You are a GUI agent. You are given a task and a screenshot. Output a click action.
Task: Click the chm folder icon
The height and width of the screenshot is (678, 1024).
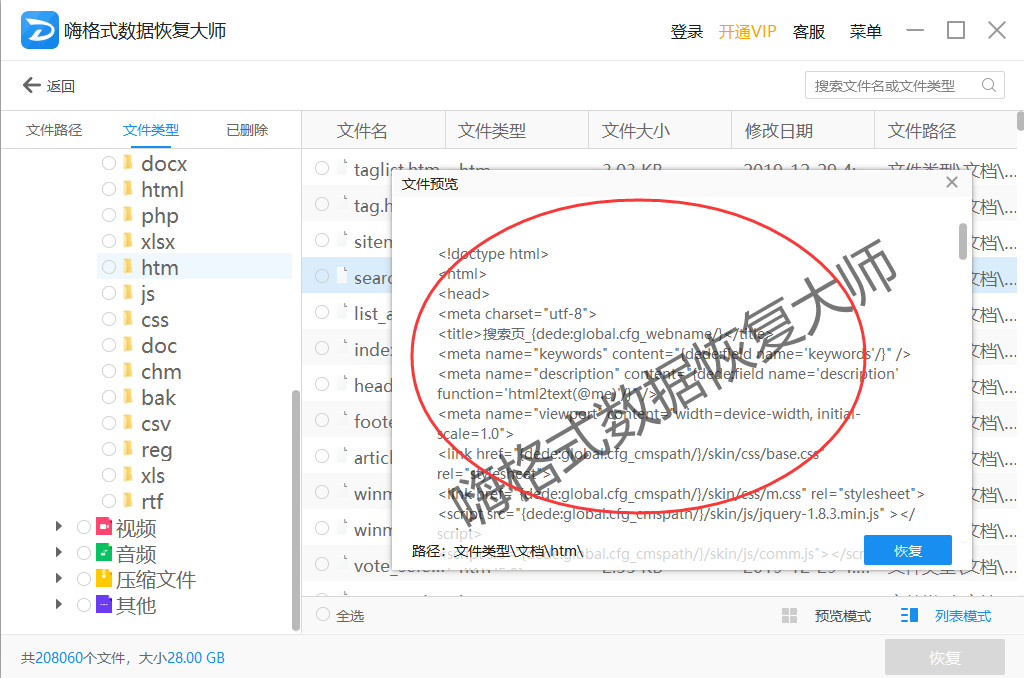click(x=128, y=371)
